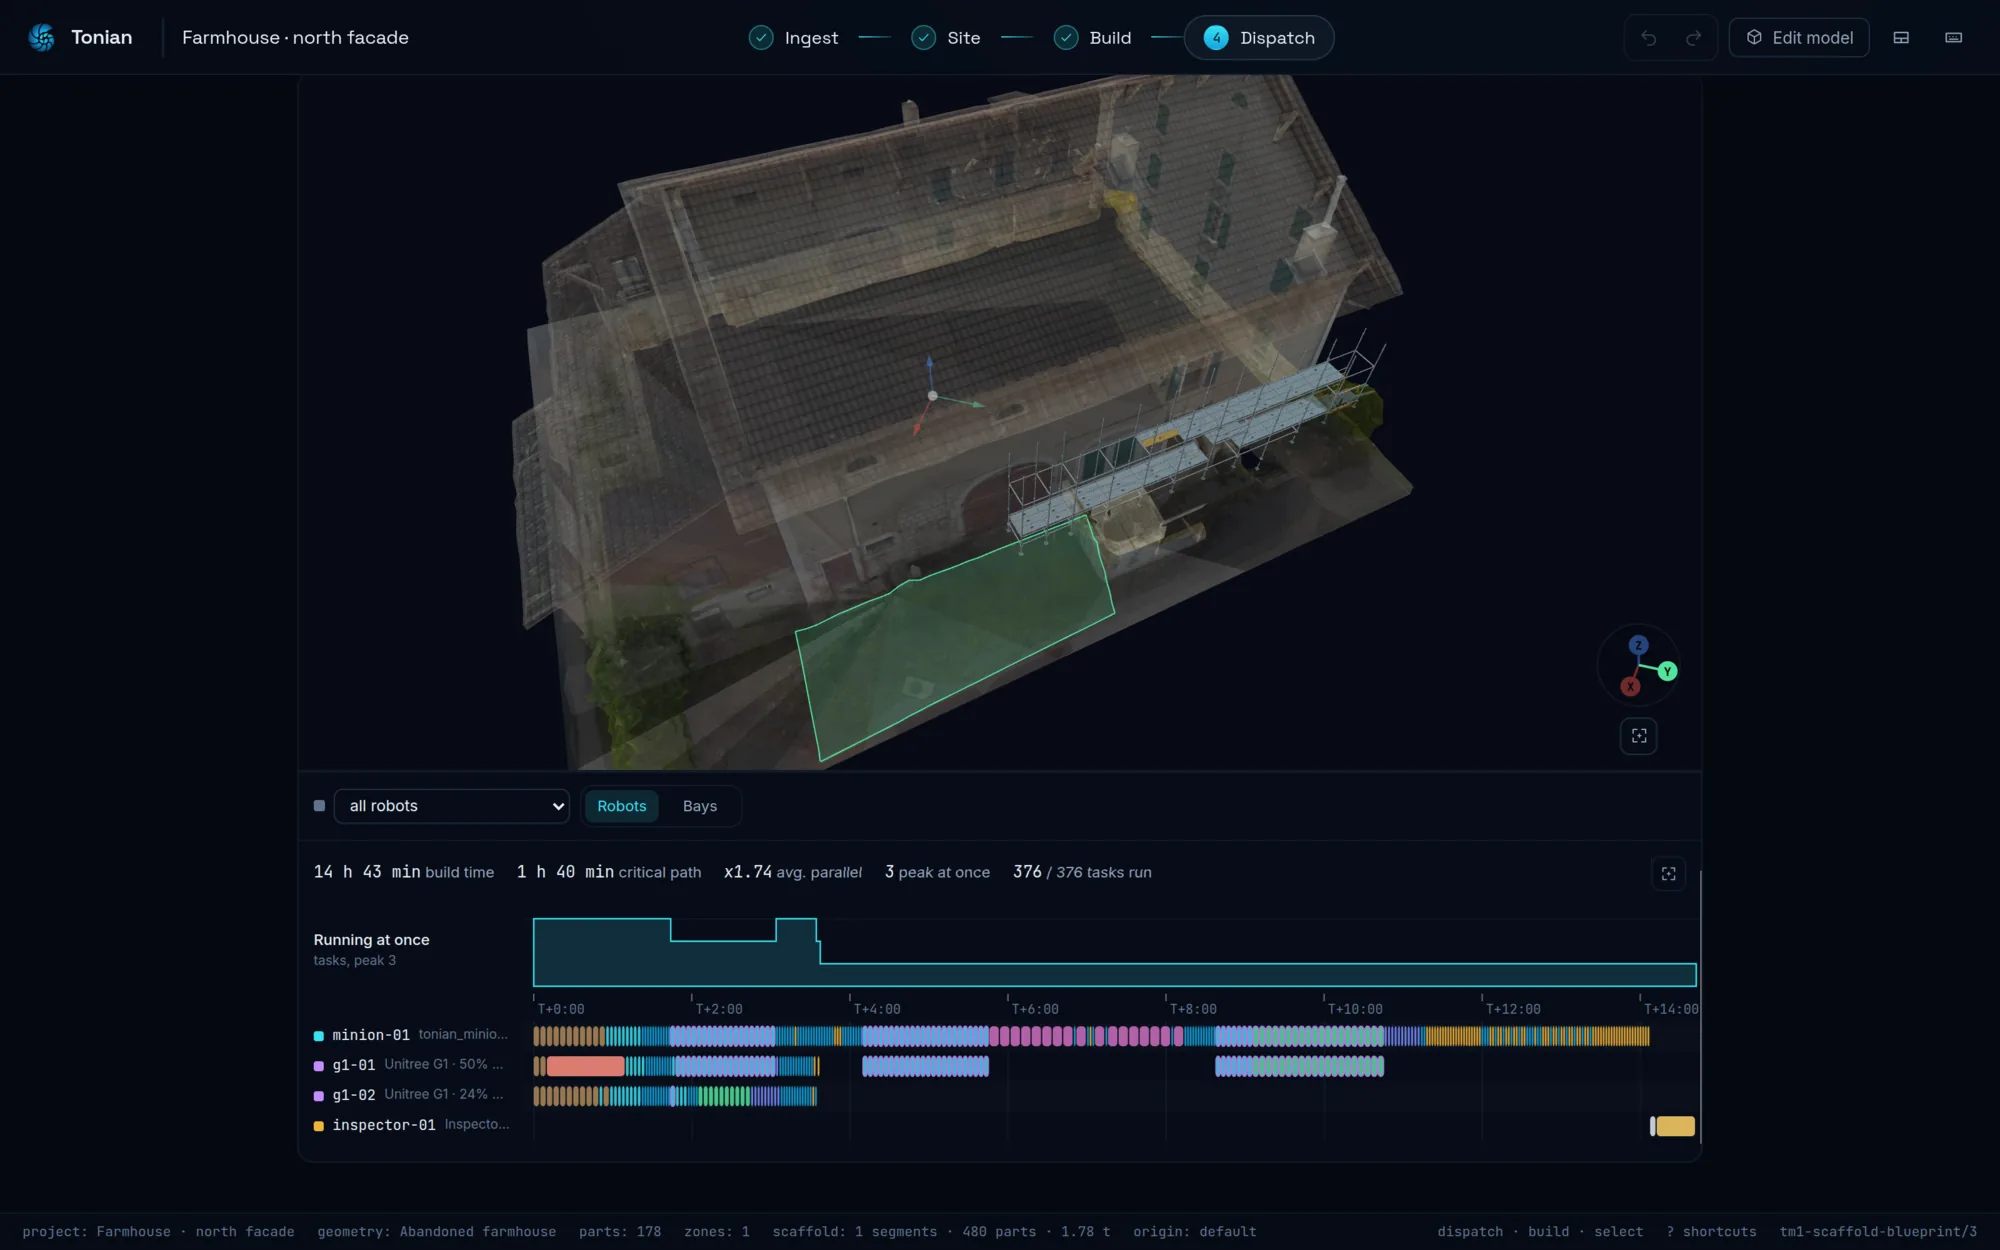Viewport: 2000px width, 1250px height.
Task: Click the Ingest checkmark icon
Action: (761, 37)
